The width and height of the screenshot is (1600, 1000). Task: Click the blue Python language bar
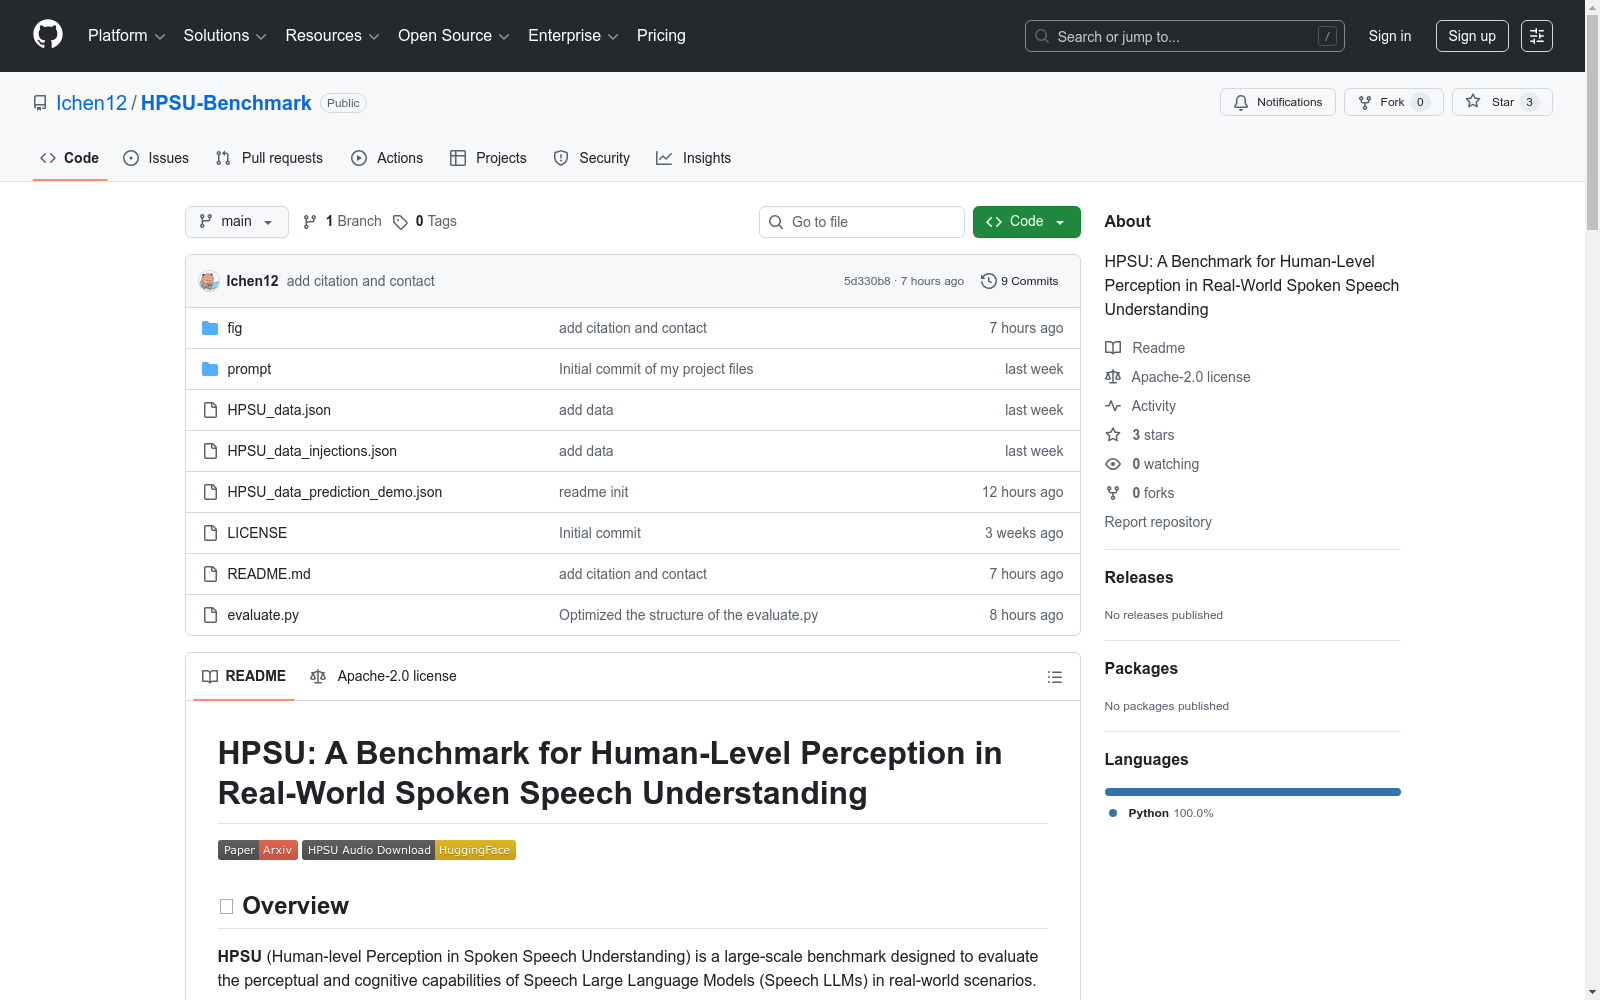(x=1253, y=792)
